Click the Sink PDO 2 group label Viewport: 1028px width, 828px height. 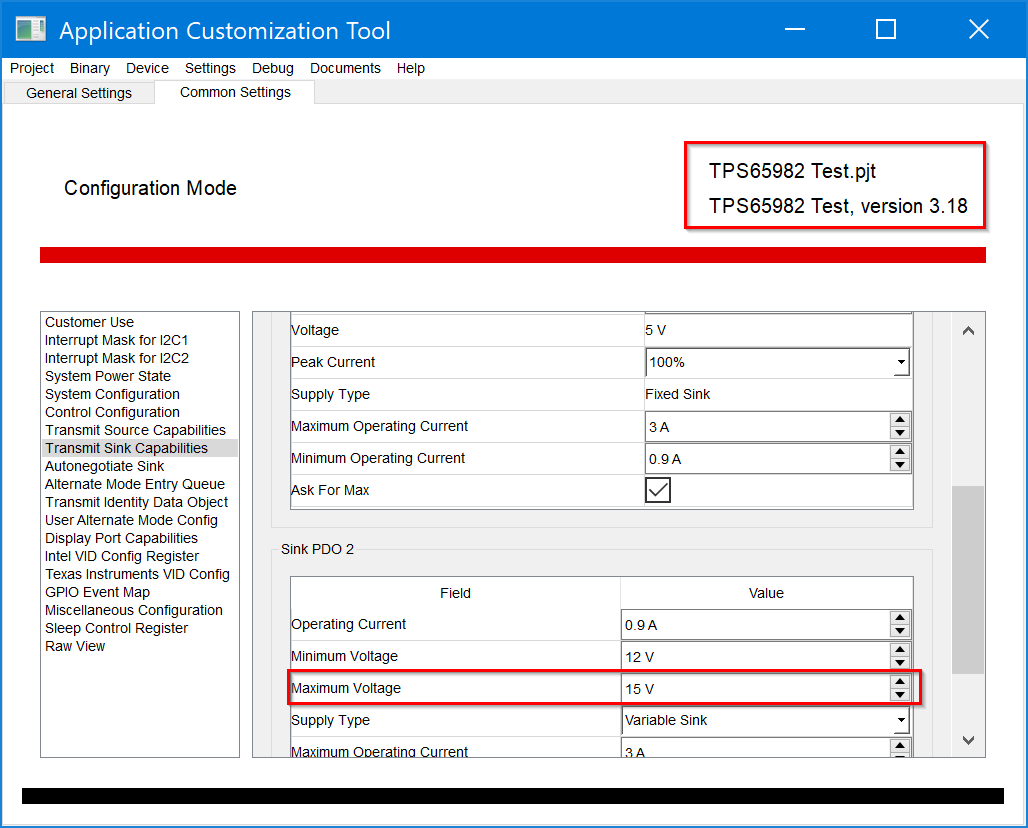[x=317, y=549]
